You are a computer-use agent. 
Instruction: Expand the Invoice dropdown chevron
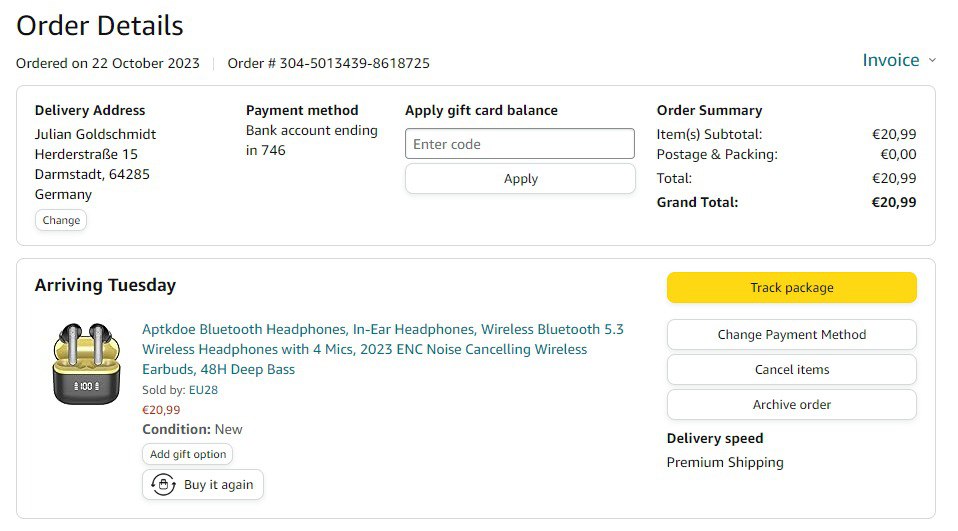(x=933, y=60)
